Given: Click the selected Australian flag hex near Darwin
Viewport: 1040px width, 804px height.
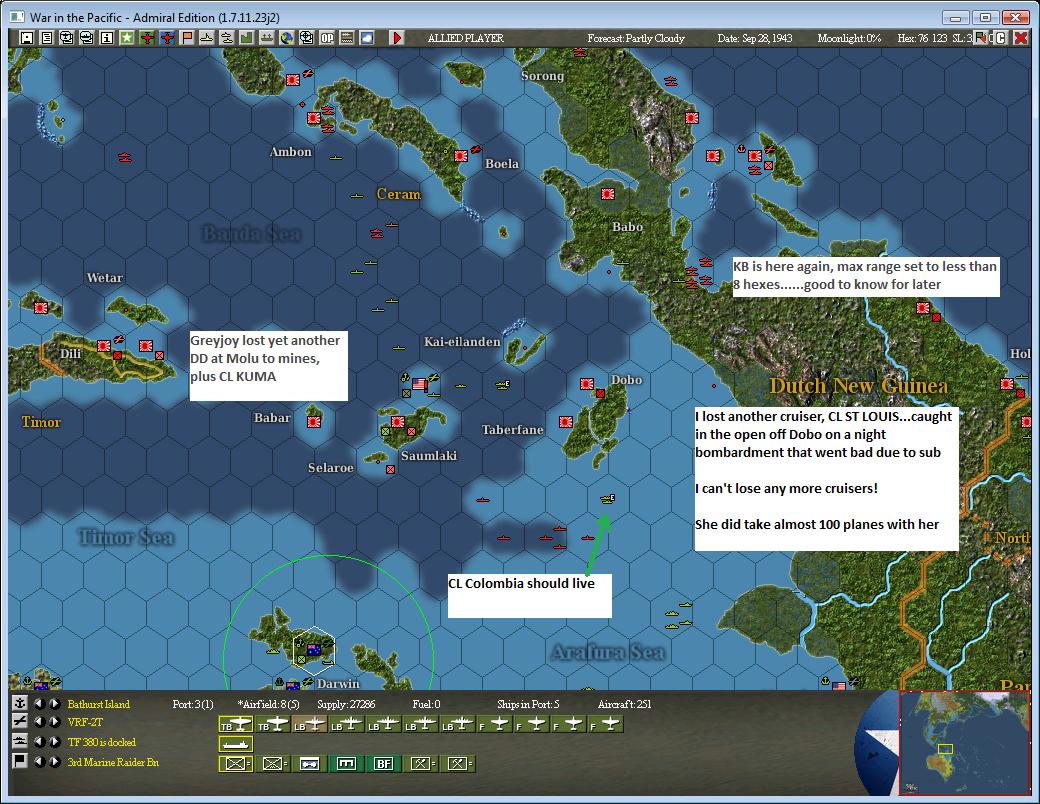Looking at the screenshot, I should pos(314,650).
